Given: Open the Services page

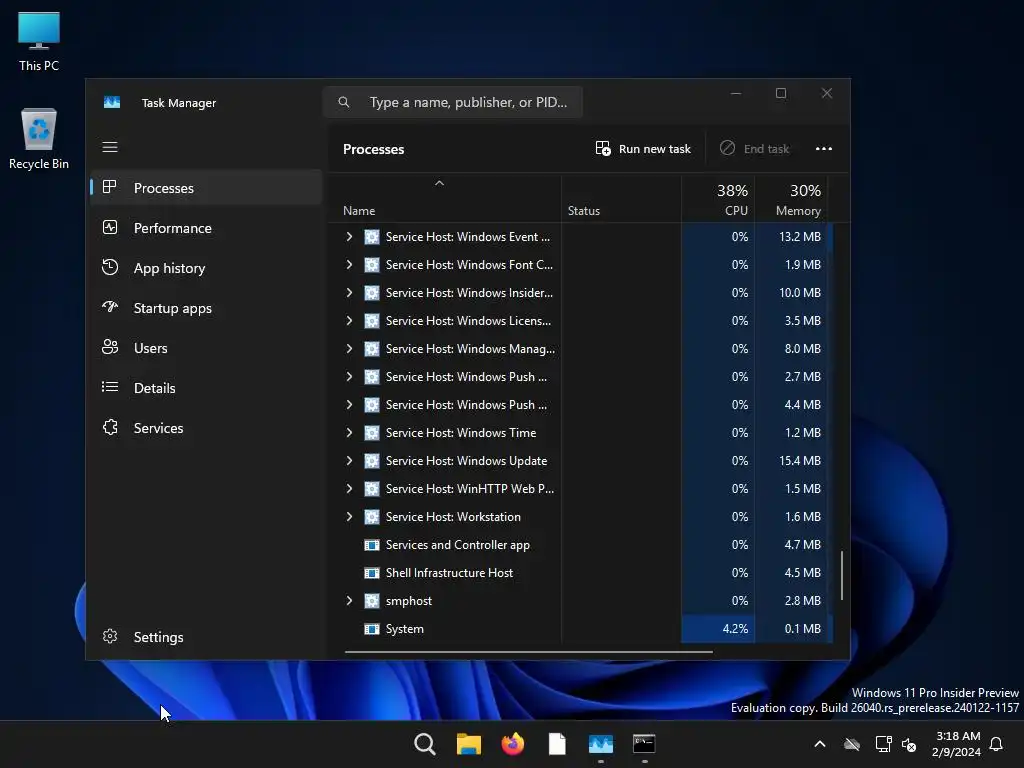Looking at the screenshot, I should (206, 428).
